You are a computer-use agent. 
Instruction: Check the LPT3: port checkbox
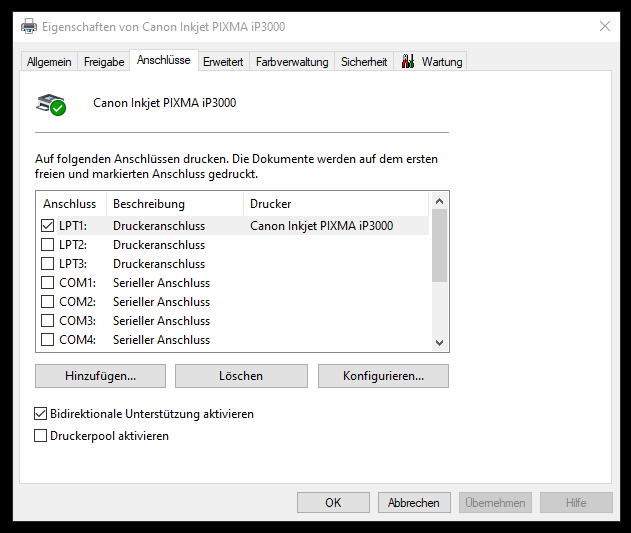pyautogui.click(x=47, y=263)
